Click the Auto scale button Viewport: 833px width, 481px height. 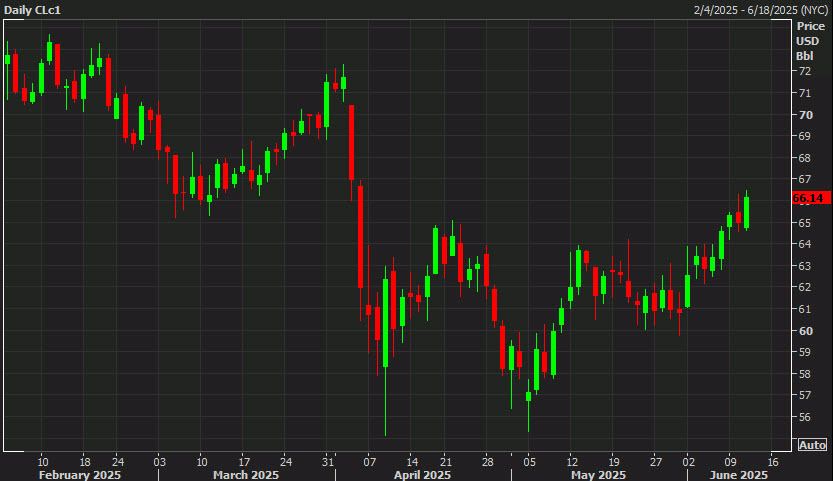[x=812, y=445]
